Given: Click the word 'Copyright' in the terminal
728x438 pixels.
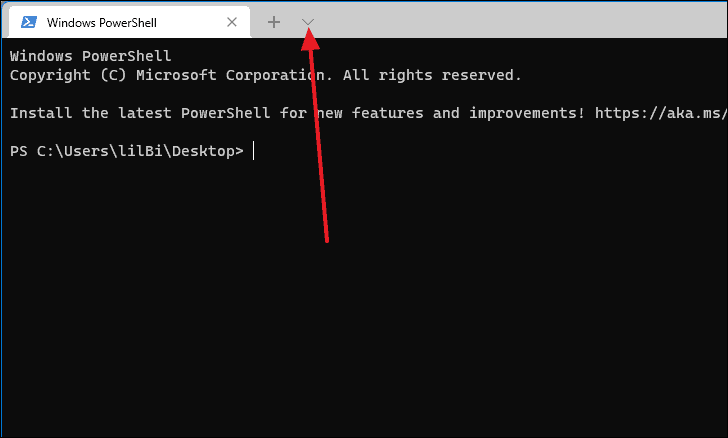Looking at the screenshot, I should (50, 75).
